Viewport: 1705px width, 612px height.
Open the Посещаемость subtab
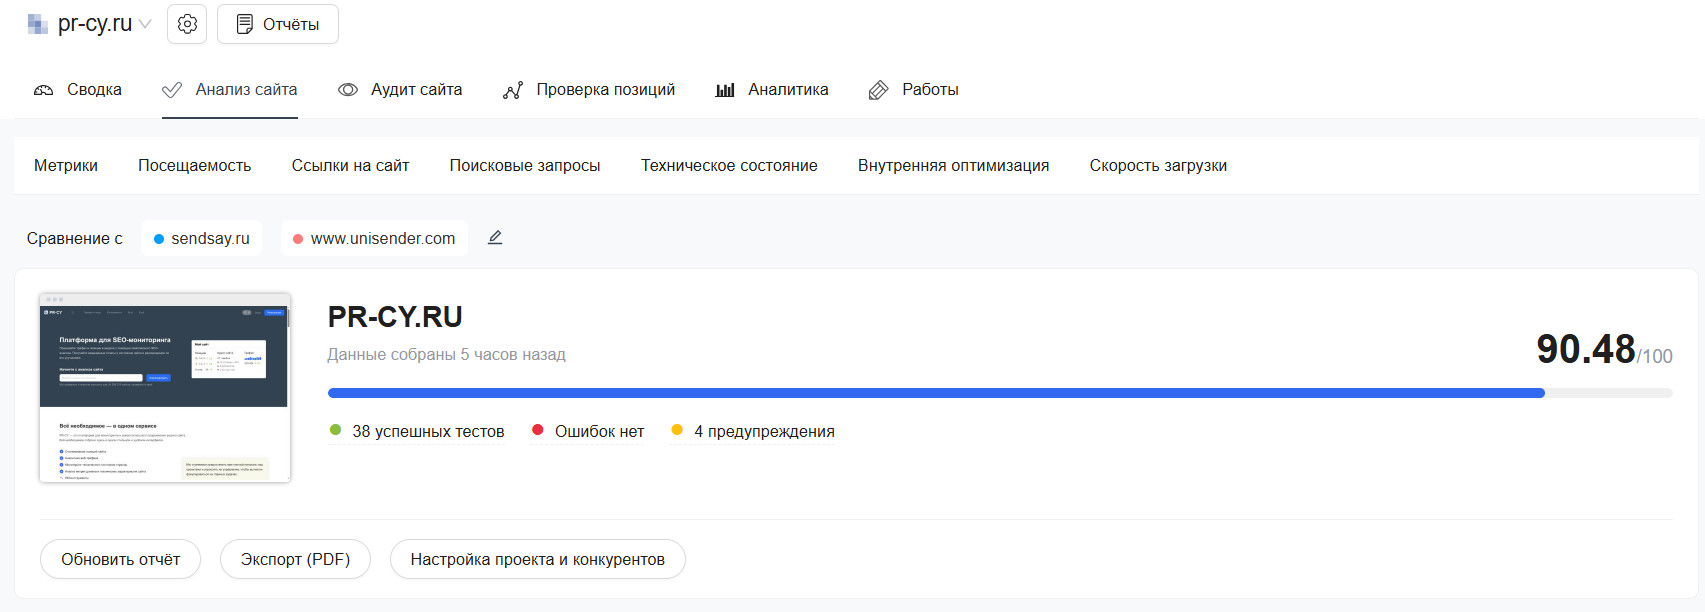point(195,166)
